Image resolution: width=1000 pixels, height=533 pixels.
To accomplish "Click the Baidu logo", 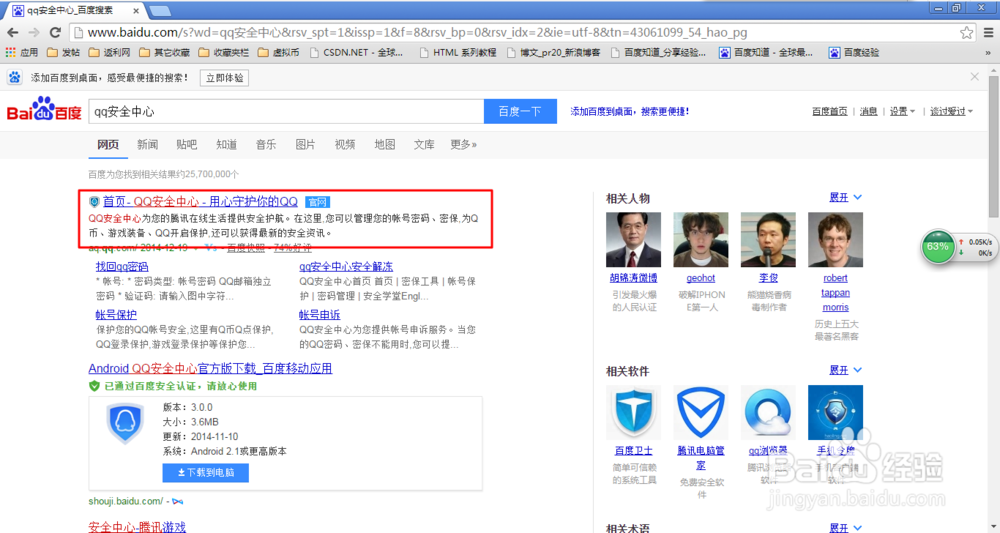I will coord(44,110).
